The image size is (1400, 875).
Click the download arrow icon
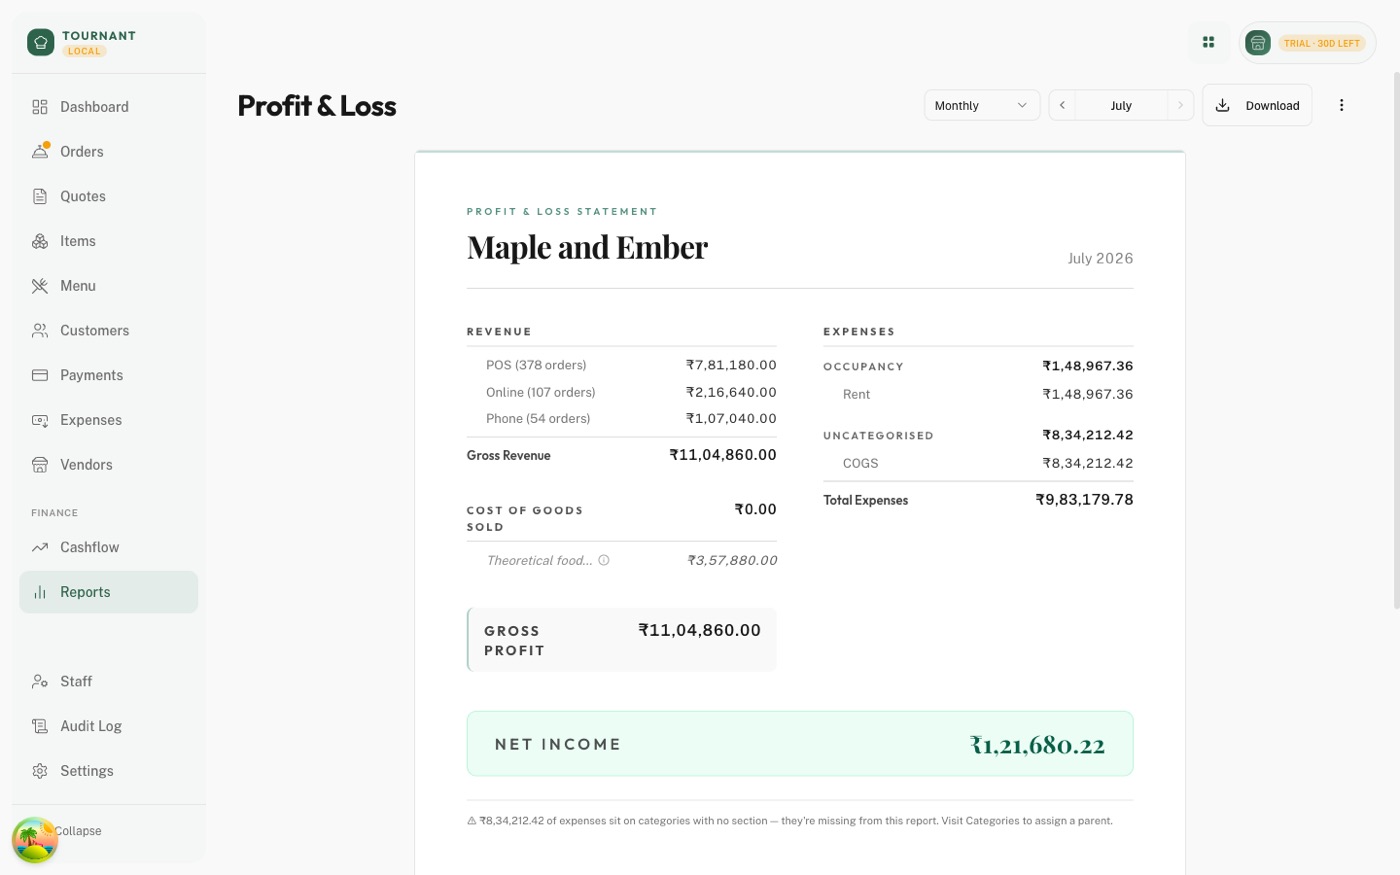[x=1222, y=105]
